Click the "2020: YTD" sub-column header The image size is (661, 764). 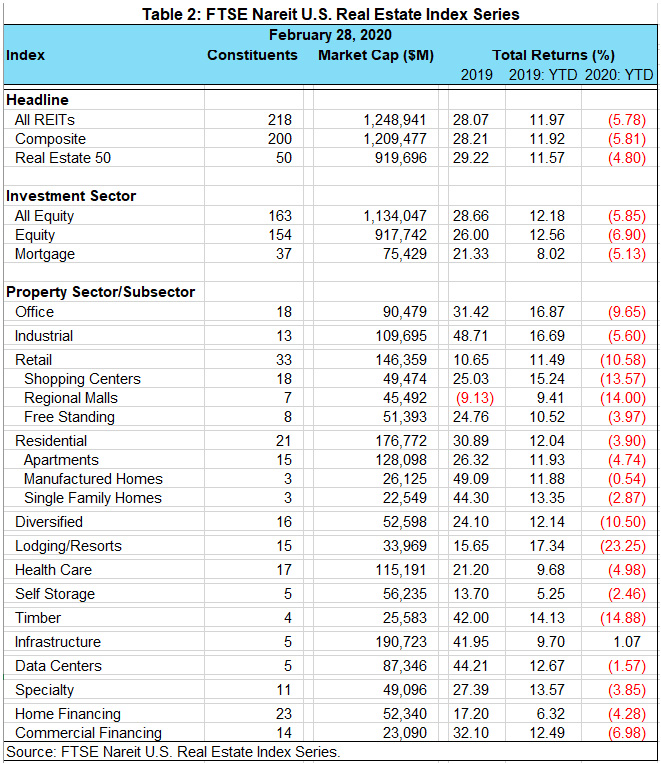pos(617,75)
